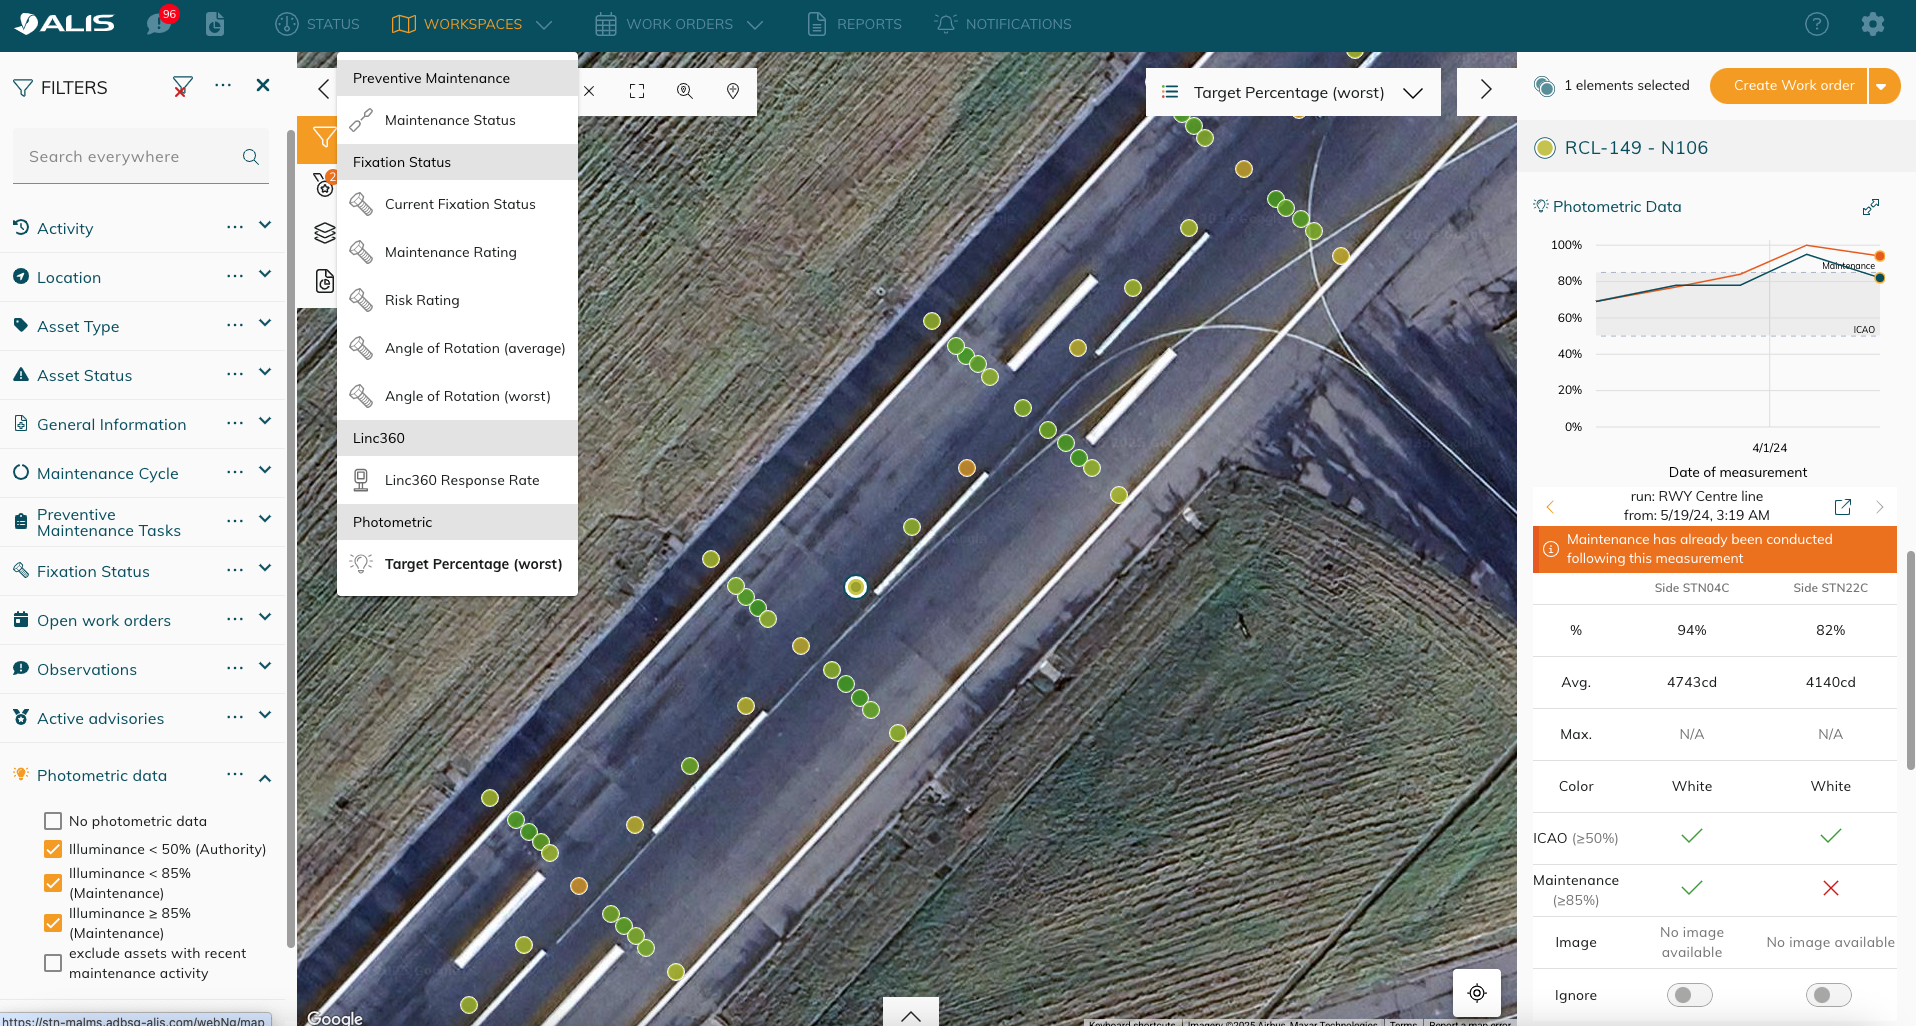Click the Create Work order button

(1792, 86)
